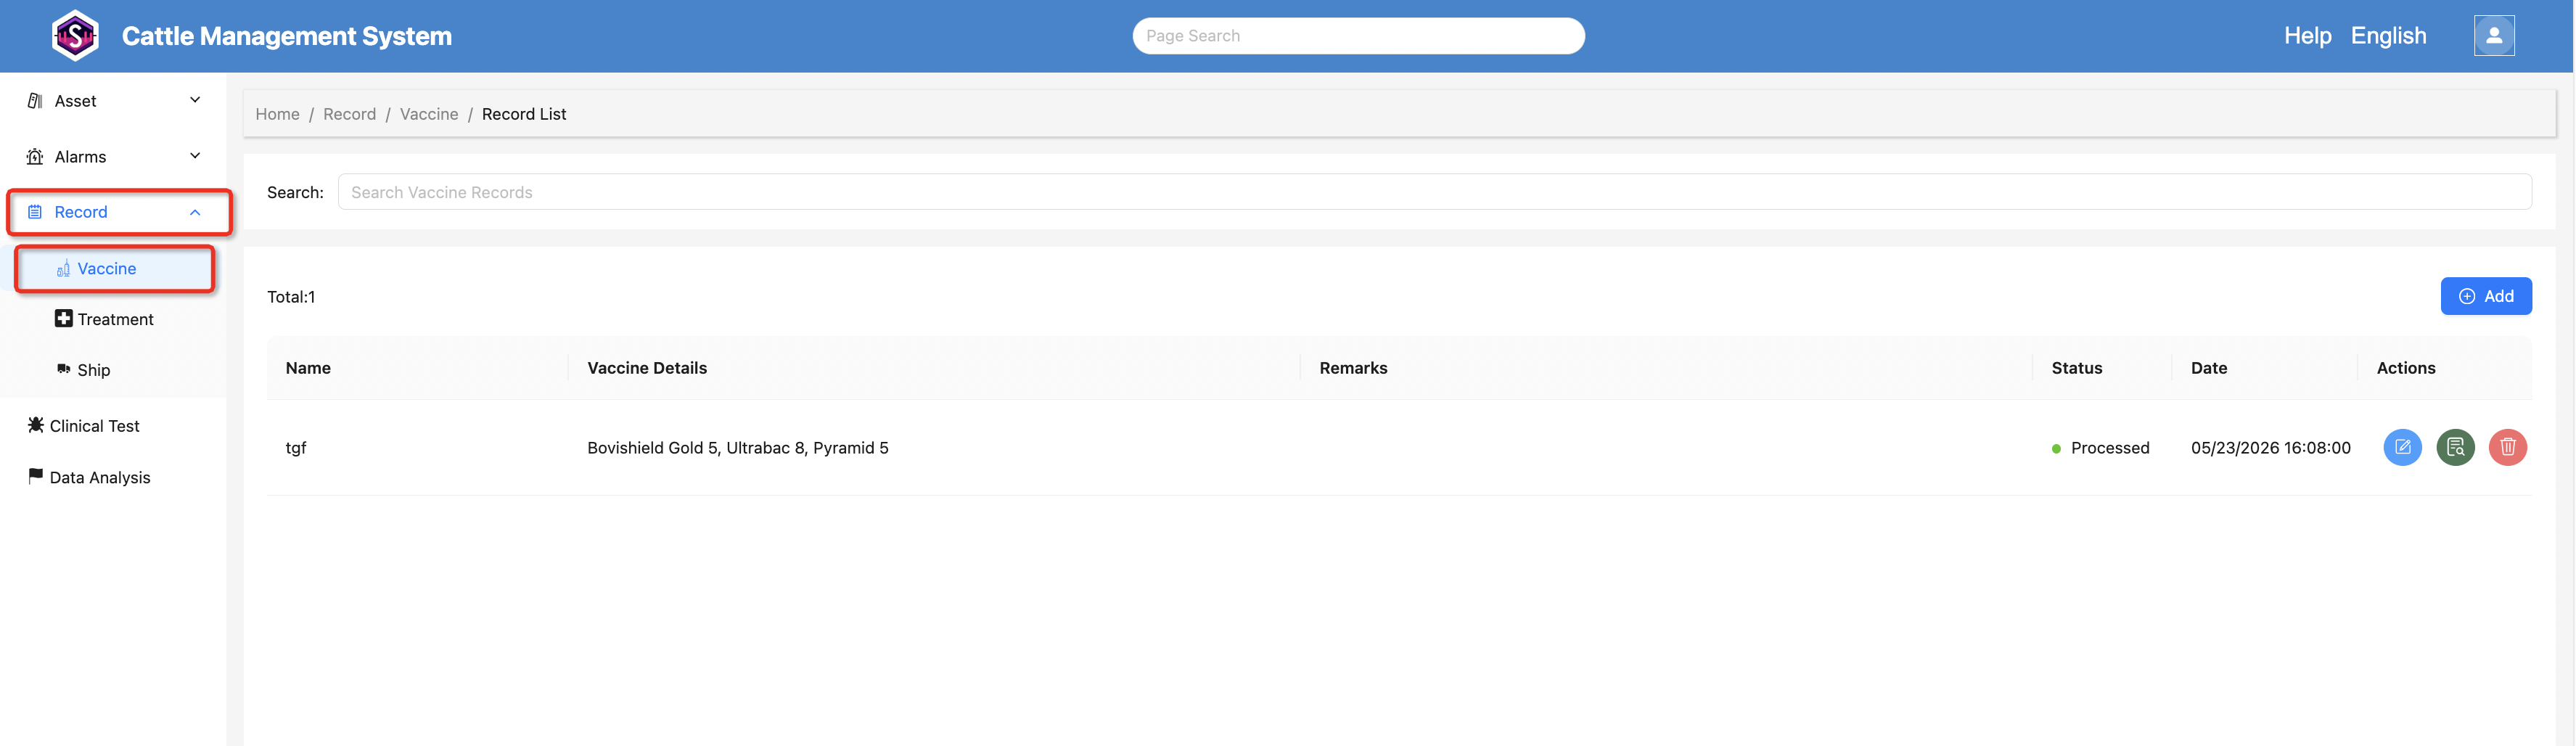The image size is (2576, 746).
Task: Delete the tgf vaccine record
Action: (2508, 447)
